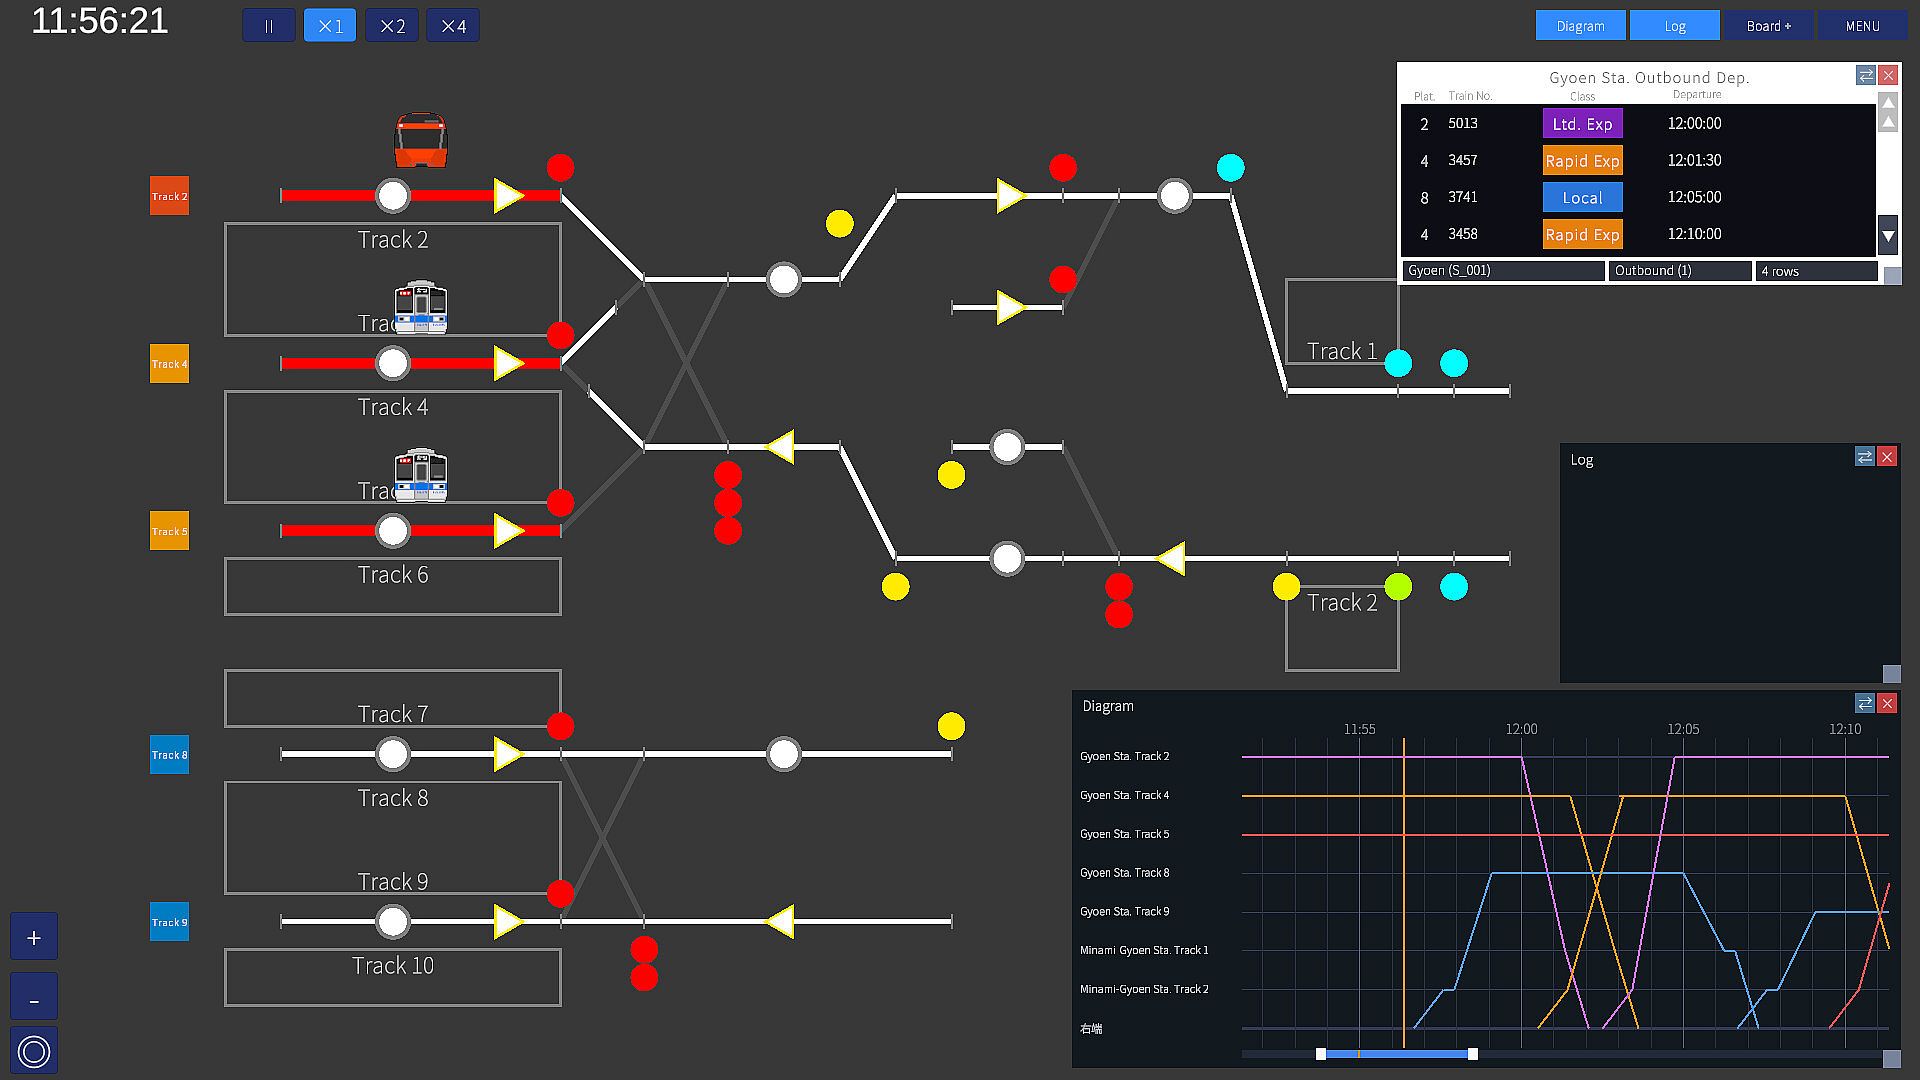Toggle the white node on Track 9 line
1920x1080 pixels.
(393, 921)
